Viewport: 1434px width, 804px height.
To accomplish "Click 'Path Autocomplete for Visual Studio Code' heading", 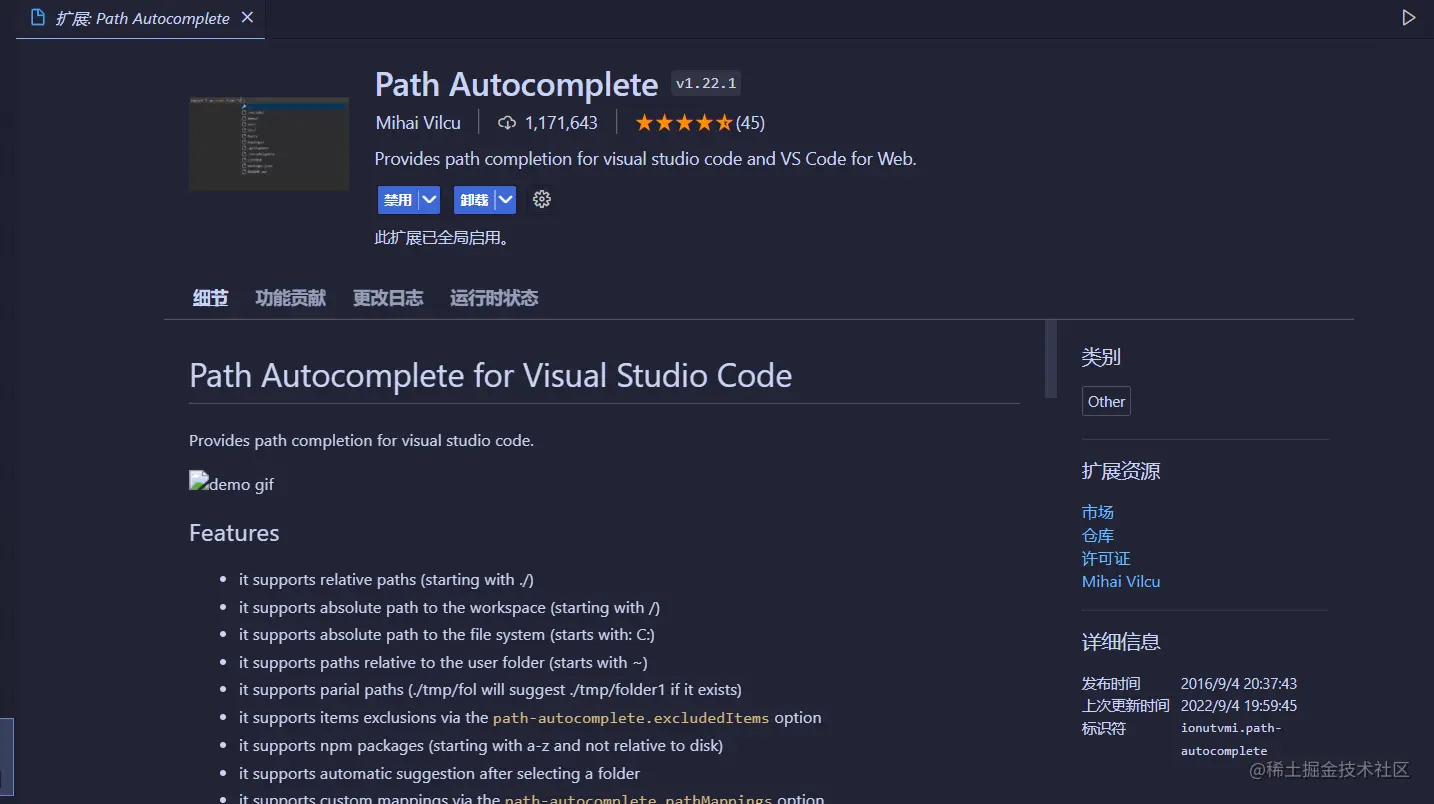I will (x=490, y=376).
